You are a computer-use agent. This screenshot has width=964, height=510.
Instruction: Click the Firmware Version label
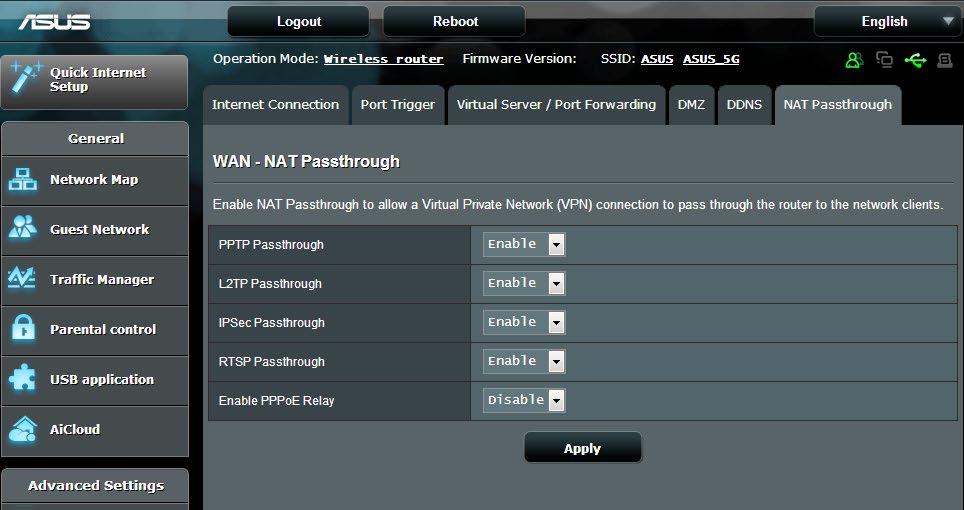click(520, 58)
